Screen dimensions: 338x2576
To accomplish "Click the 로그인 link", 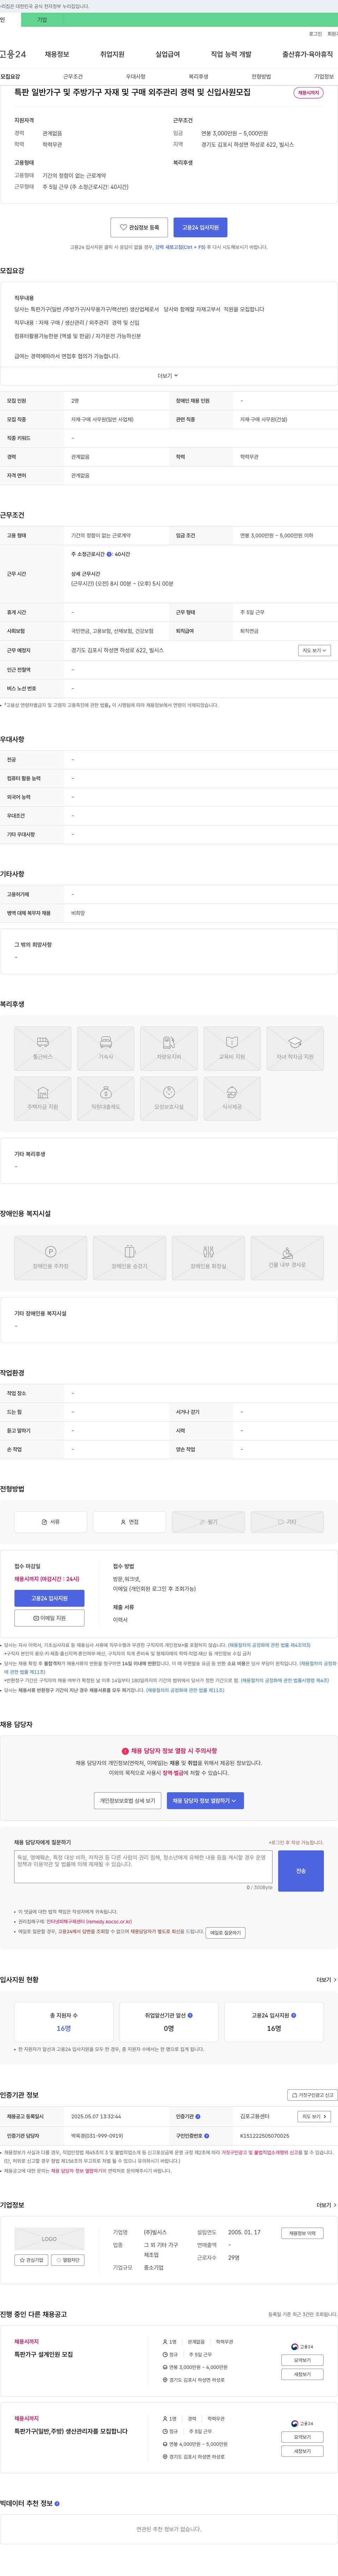I will tap(315, 34).
